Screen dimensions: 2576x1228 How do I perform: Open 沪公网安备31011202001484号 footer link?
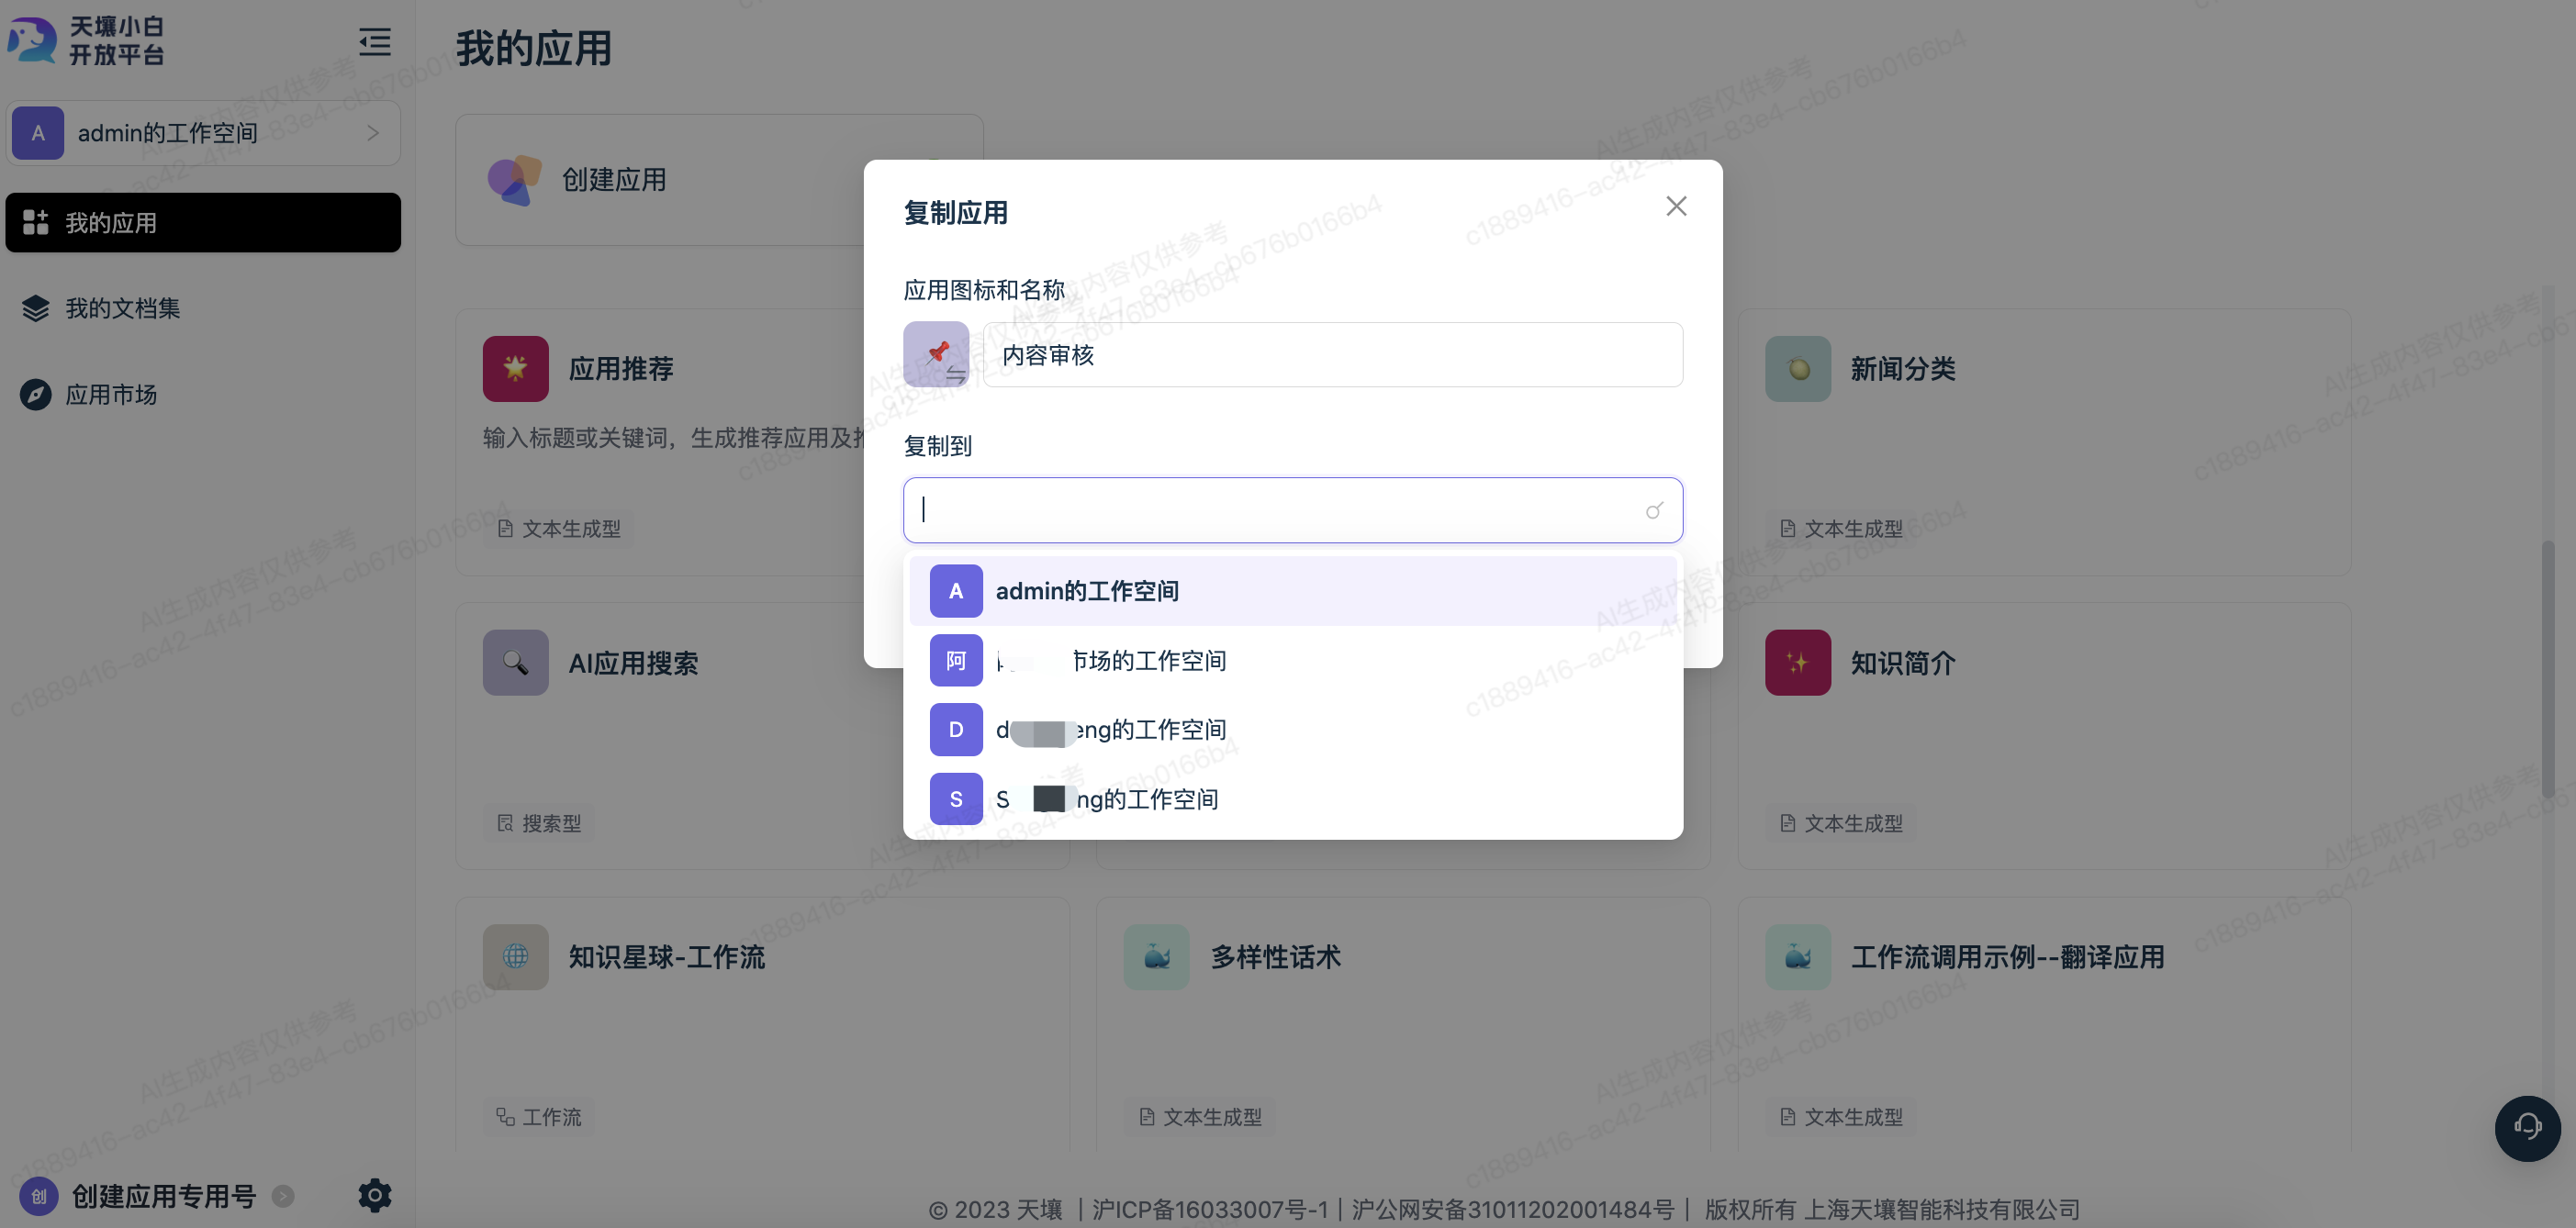click(x=1513, y=1209)
